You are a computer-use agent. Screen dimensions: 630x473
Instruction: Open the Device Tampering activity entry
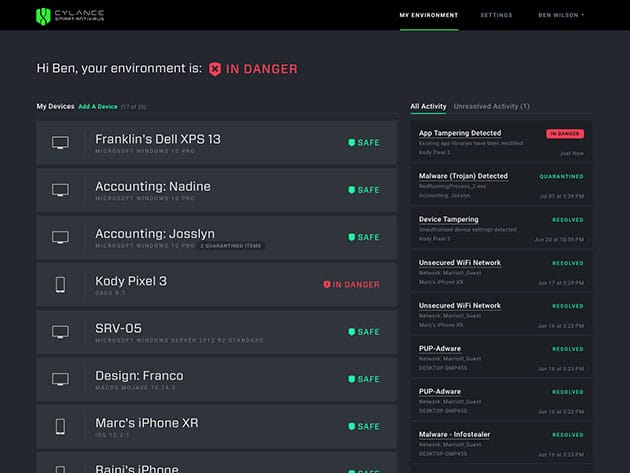pos(448,219)
